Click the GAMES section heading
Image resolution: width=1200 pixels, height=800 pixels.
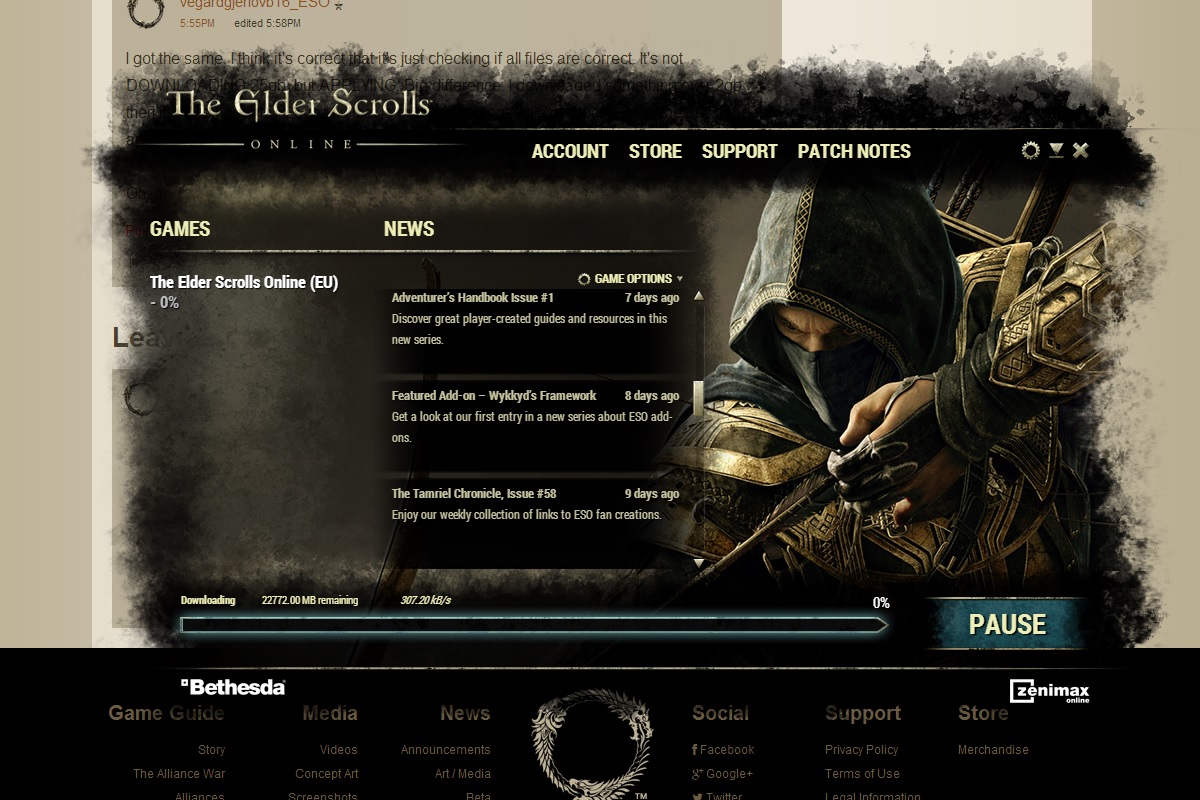point(180,229)
